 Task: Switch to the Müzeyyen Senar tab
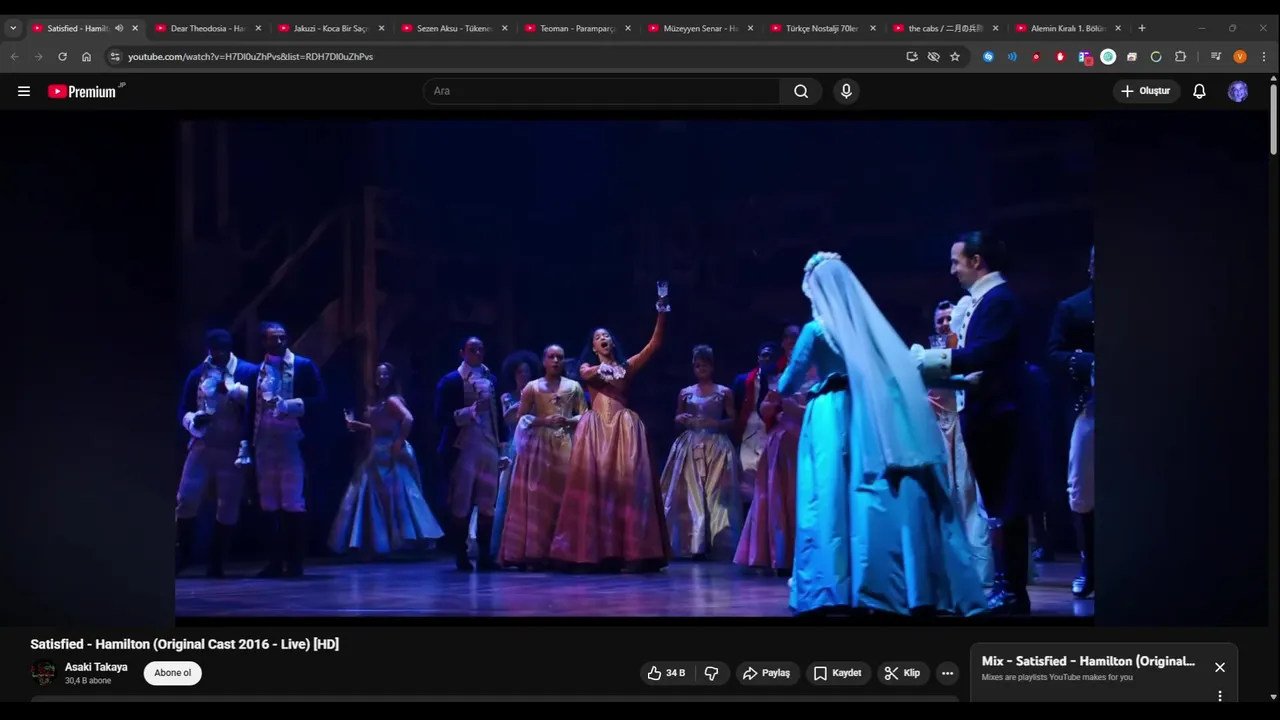point(700,28)
